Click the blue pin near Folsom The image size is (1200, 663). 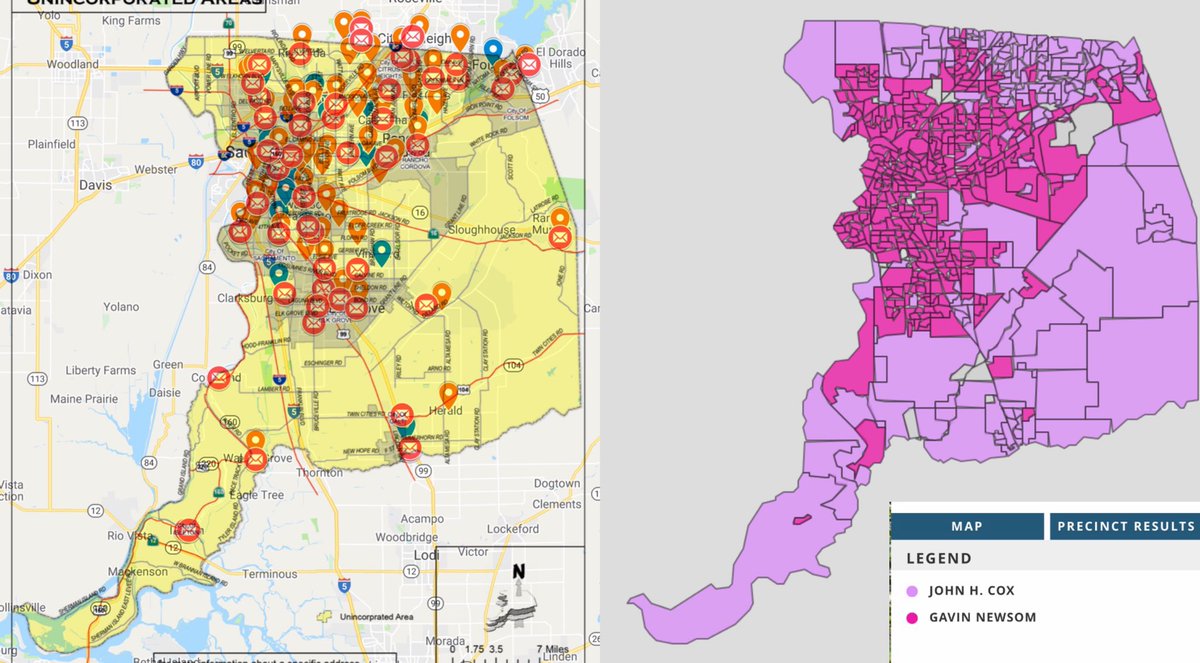pos(492,49)
